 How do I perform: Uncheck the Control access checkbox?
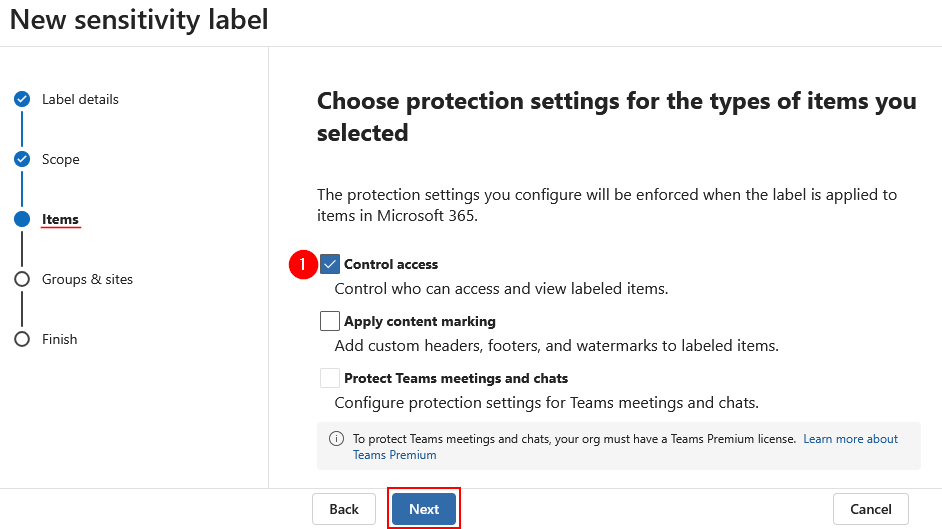pos(330,265)
